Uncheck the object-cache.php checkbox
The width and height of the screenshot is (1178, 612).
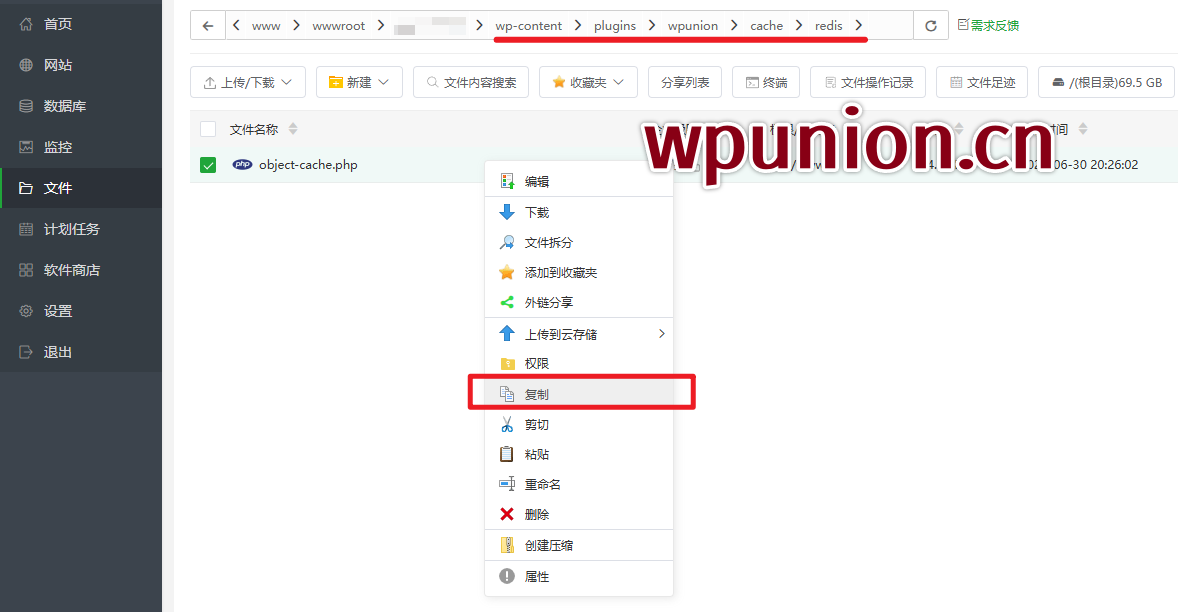pos(208,164)
